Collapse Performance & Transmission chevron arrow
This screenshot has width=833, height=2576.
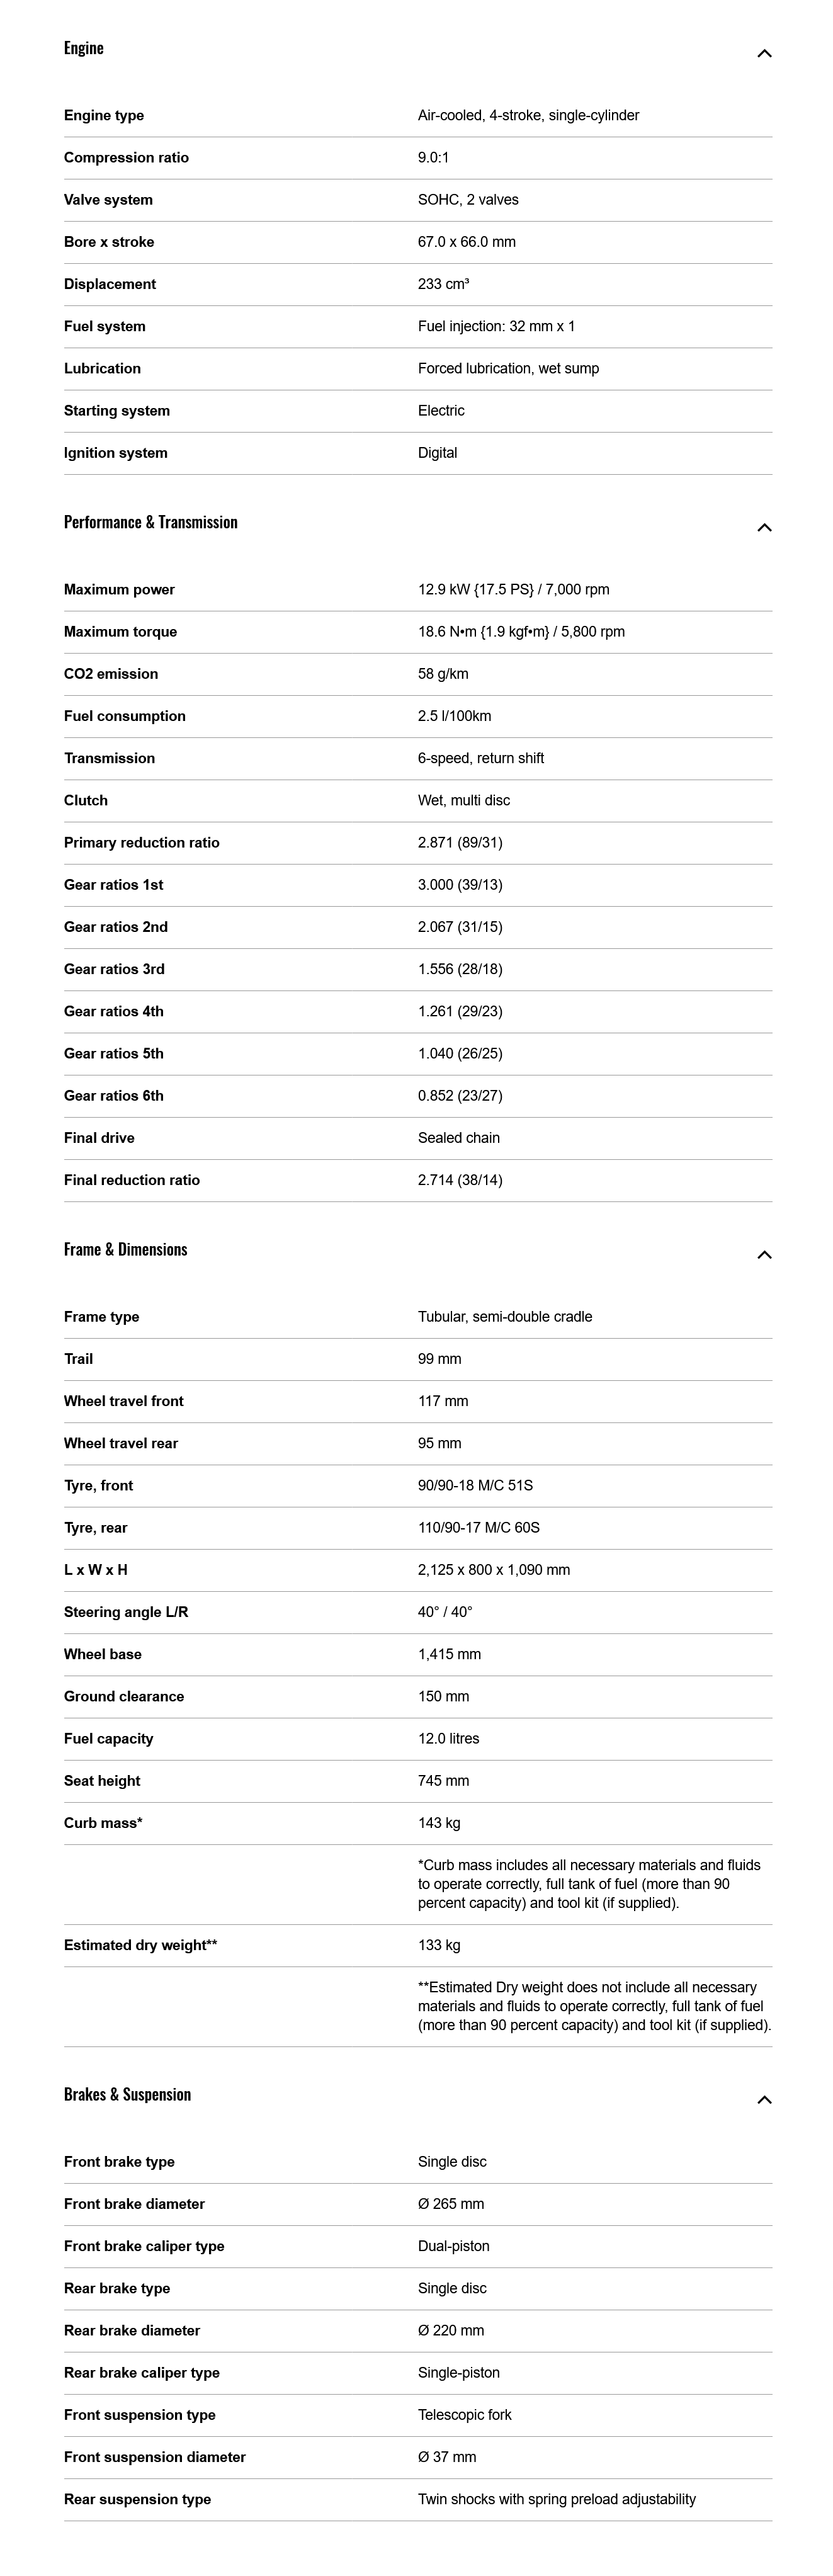click(764, 528)
